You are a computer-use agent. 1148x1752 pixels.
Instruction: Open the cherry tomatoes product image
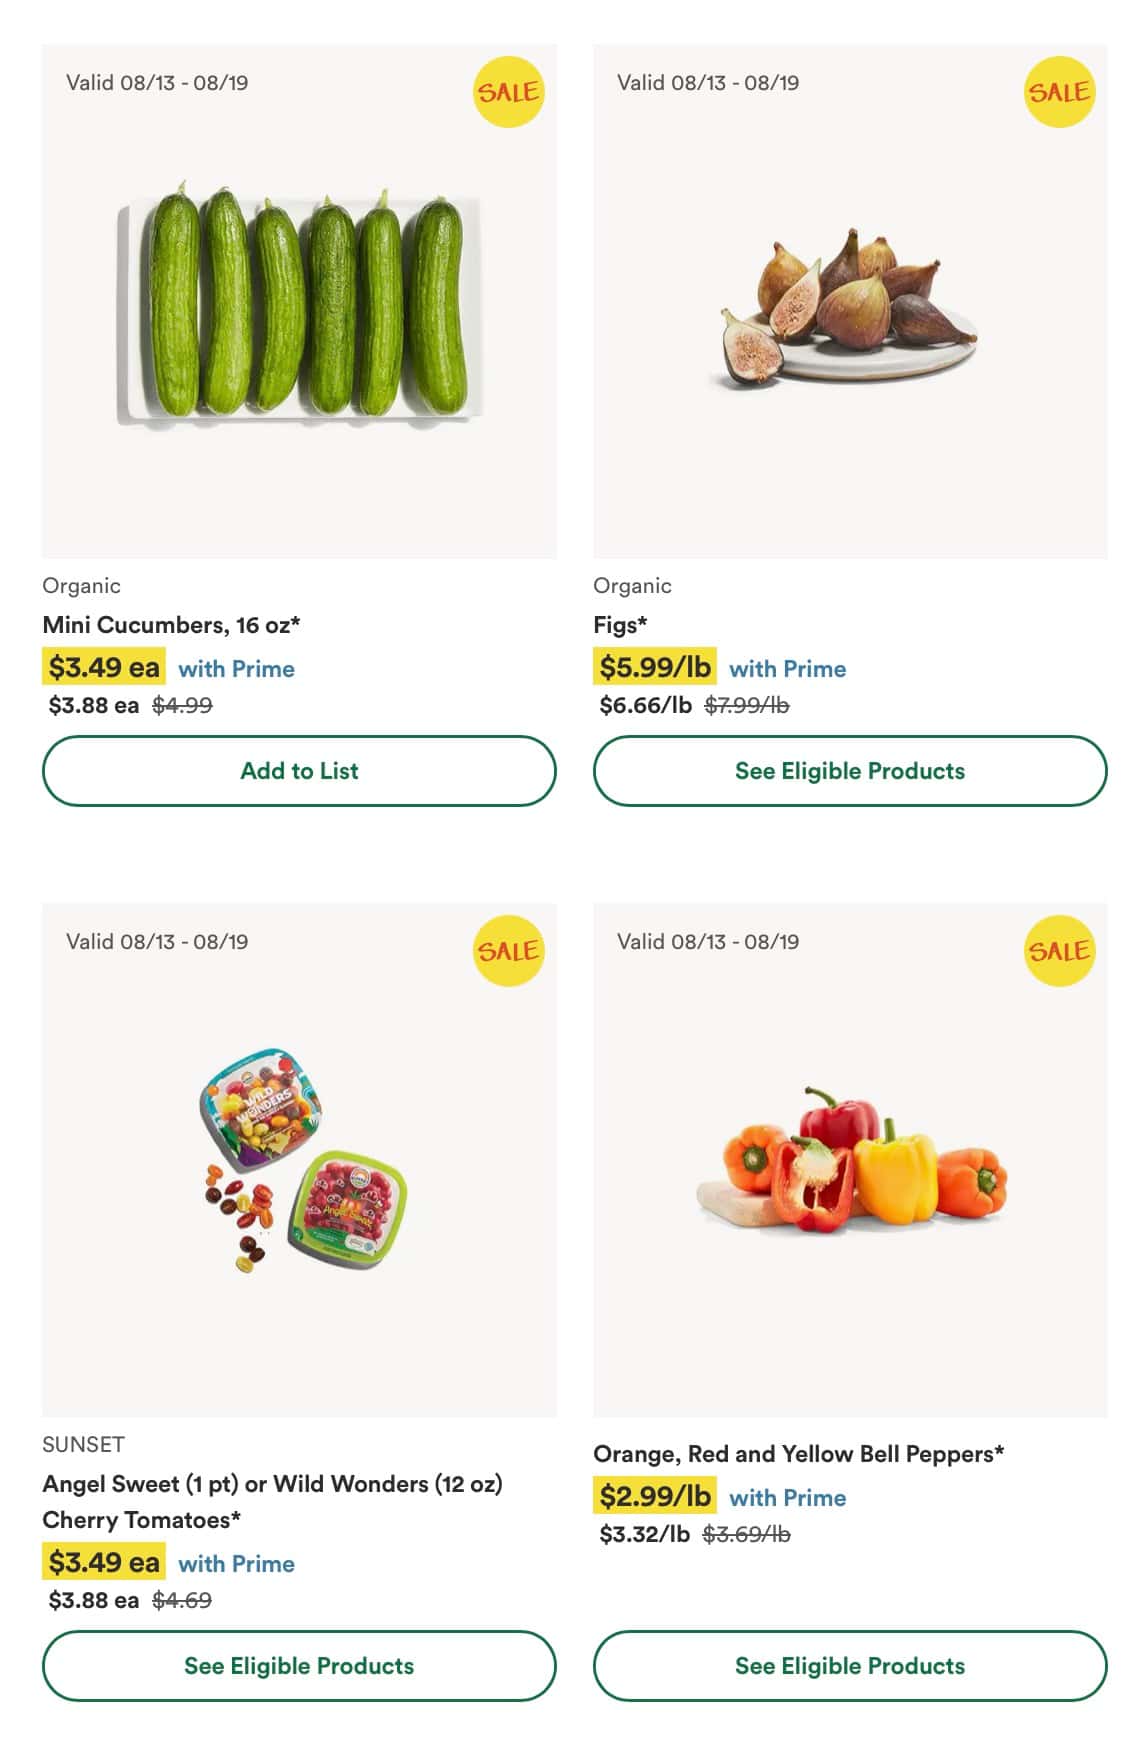click(299, 1160)
